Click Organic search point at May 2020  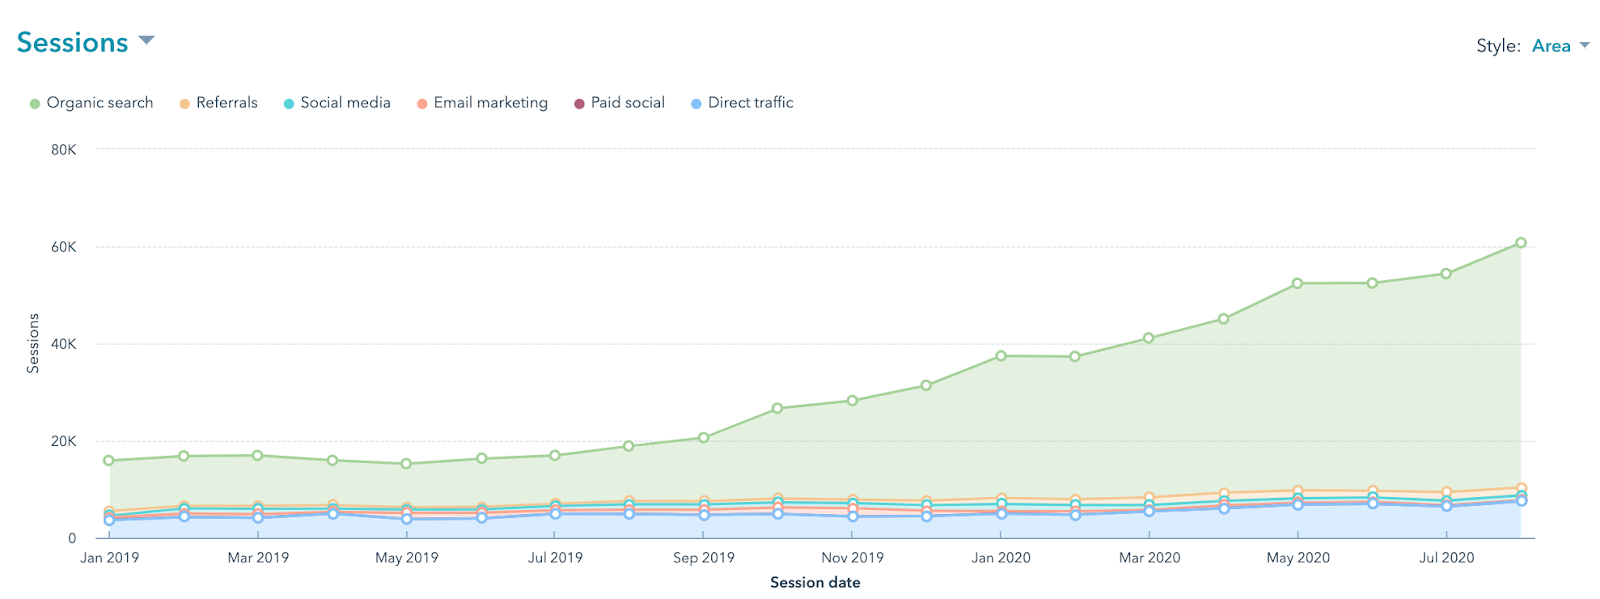(1297, 284)
